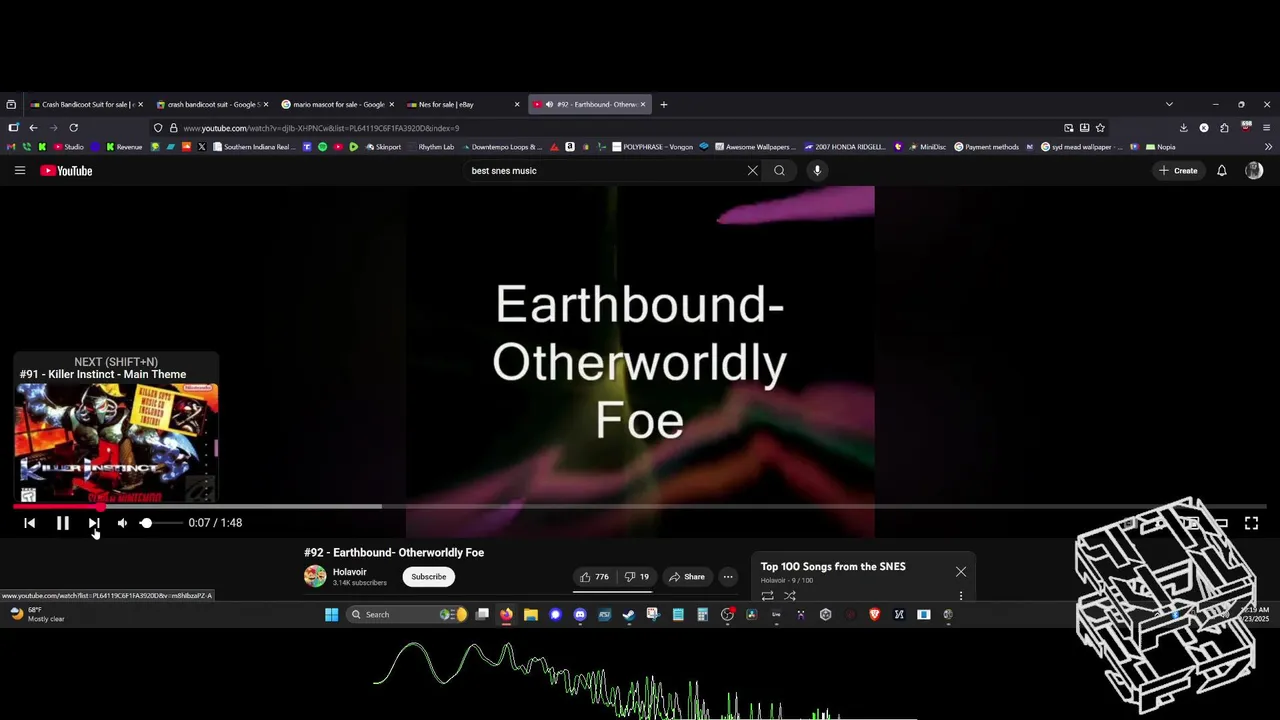Go back in browser history
This screenshot has height=720, width=1280.
[33, 128]
